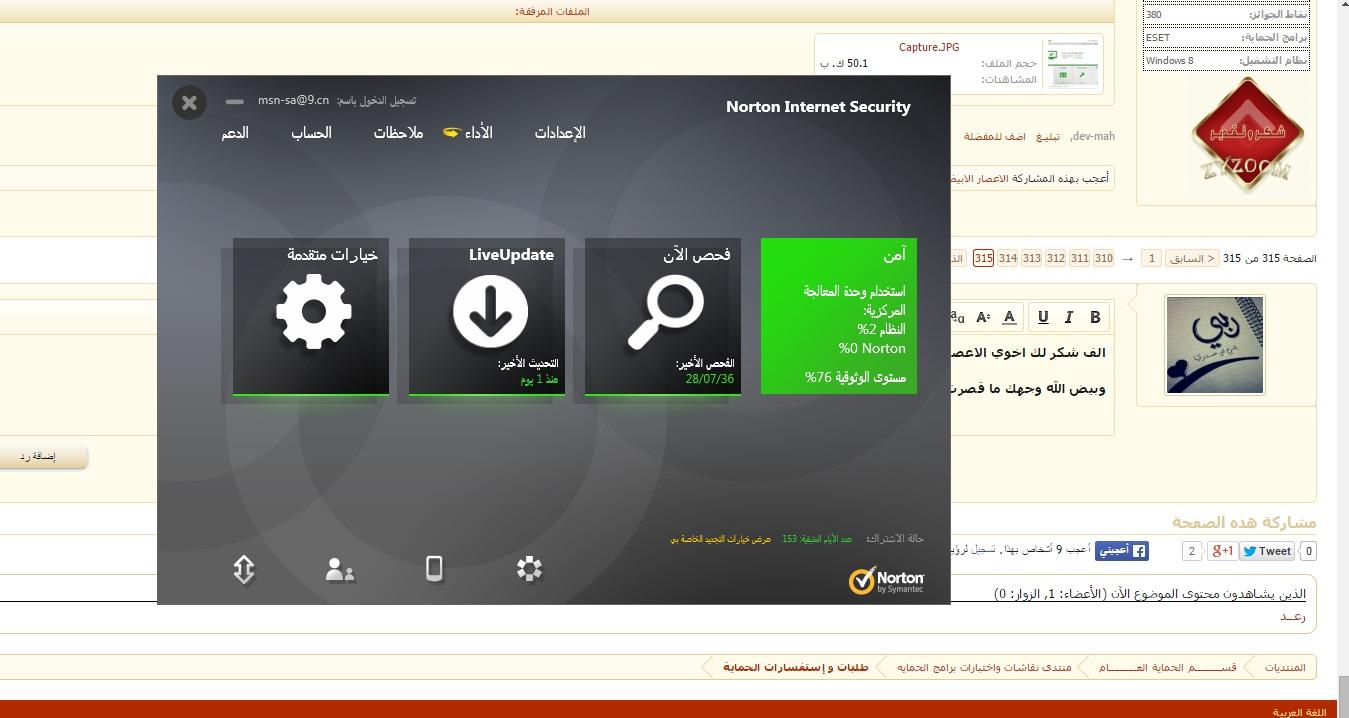Open the المنتديات breadcrumb link
Screen dimensions: 1349x718
(x=1285, y=667)
